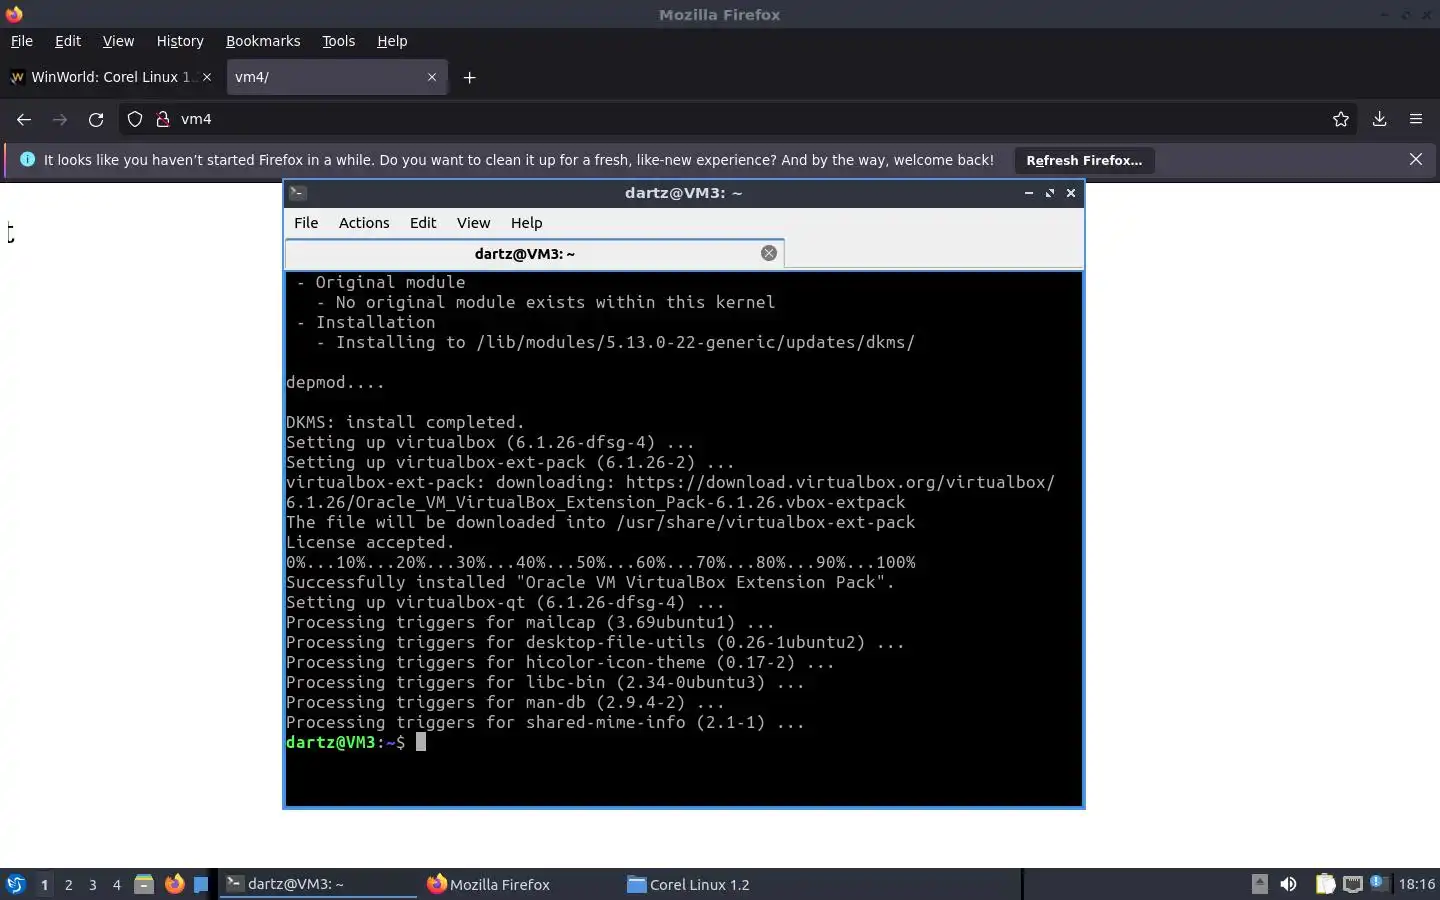Open Firefox History menu
The width and height of the screenshot is (1440, 900).
point(180,41)
